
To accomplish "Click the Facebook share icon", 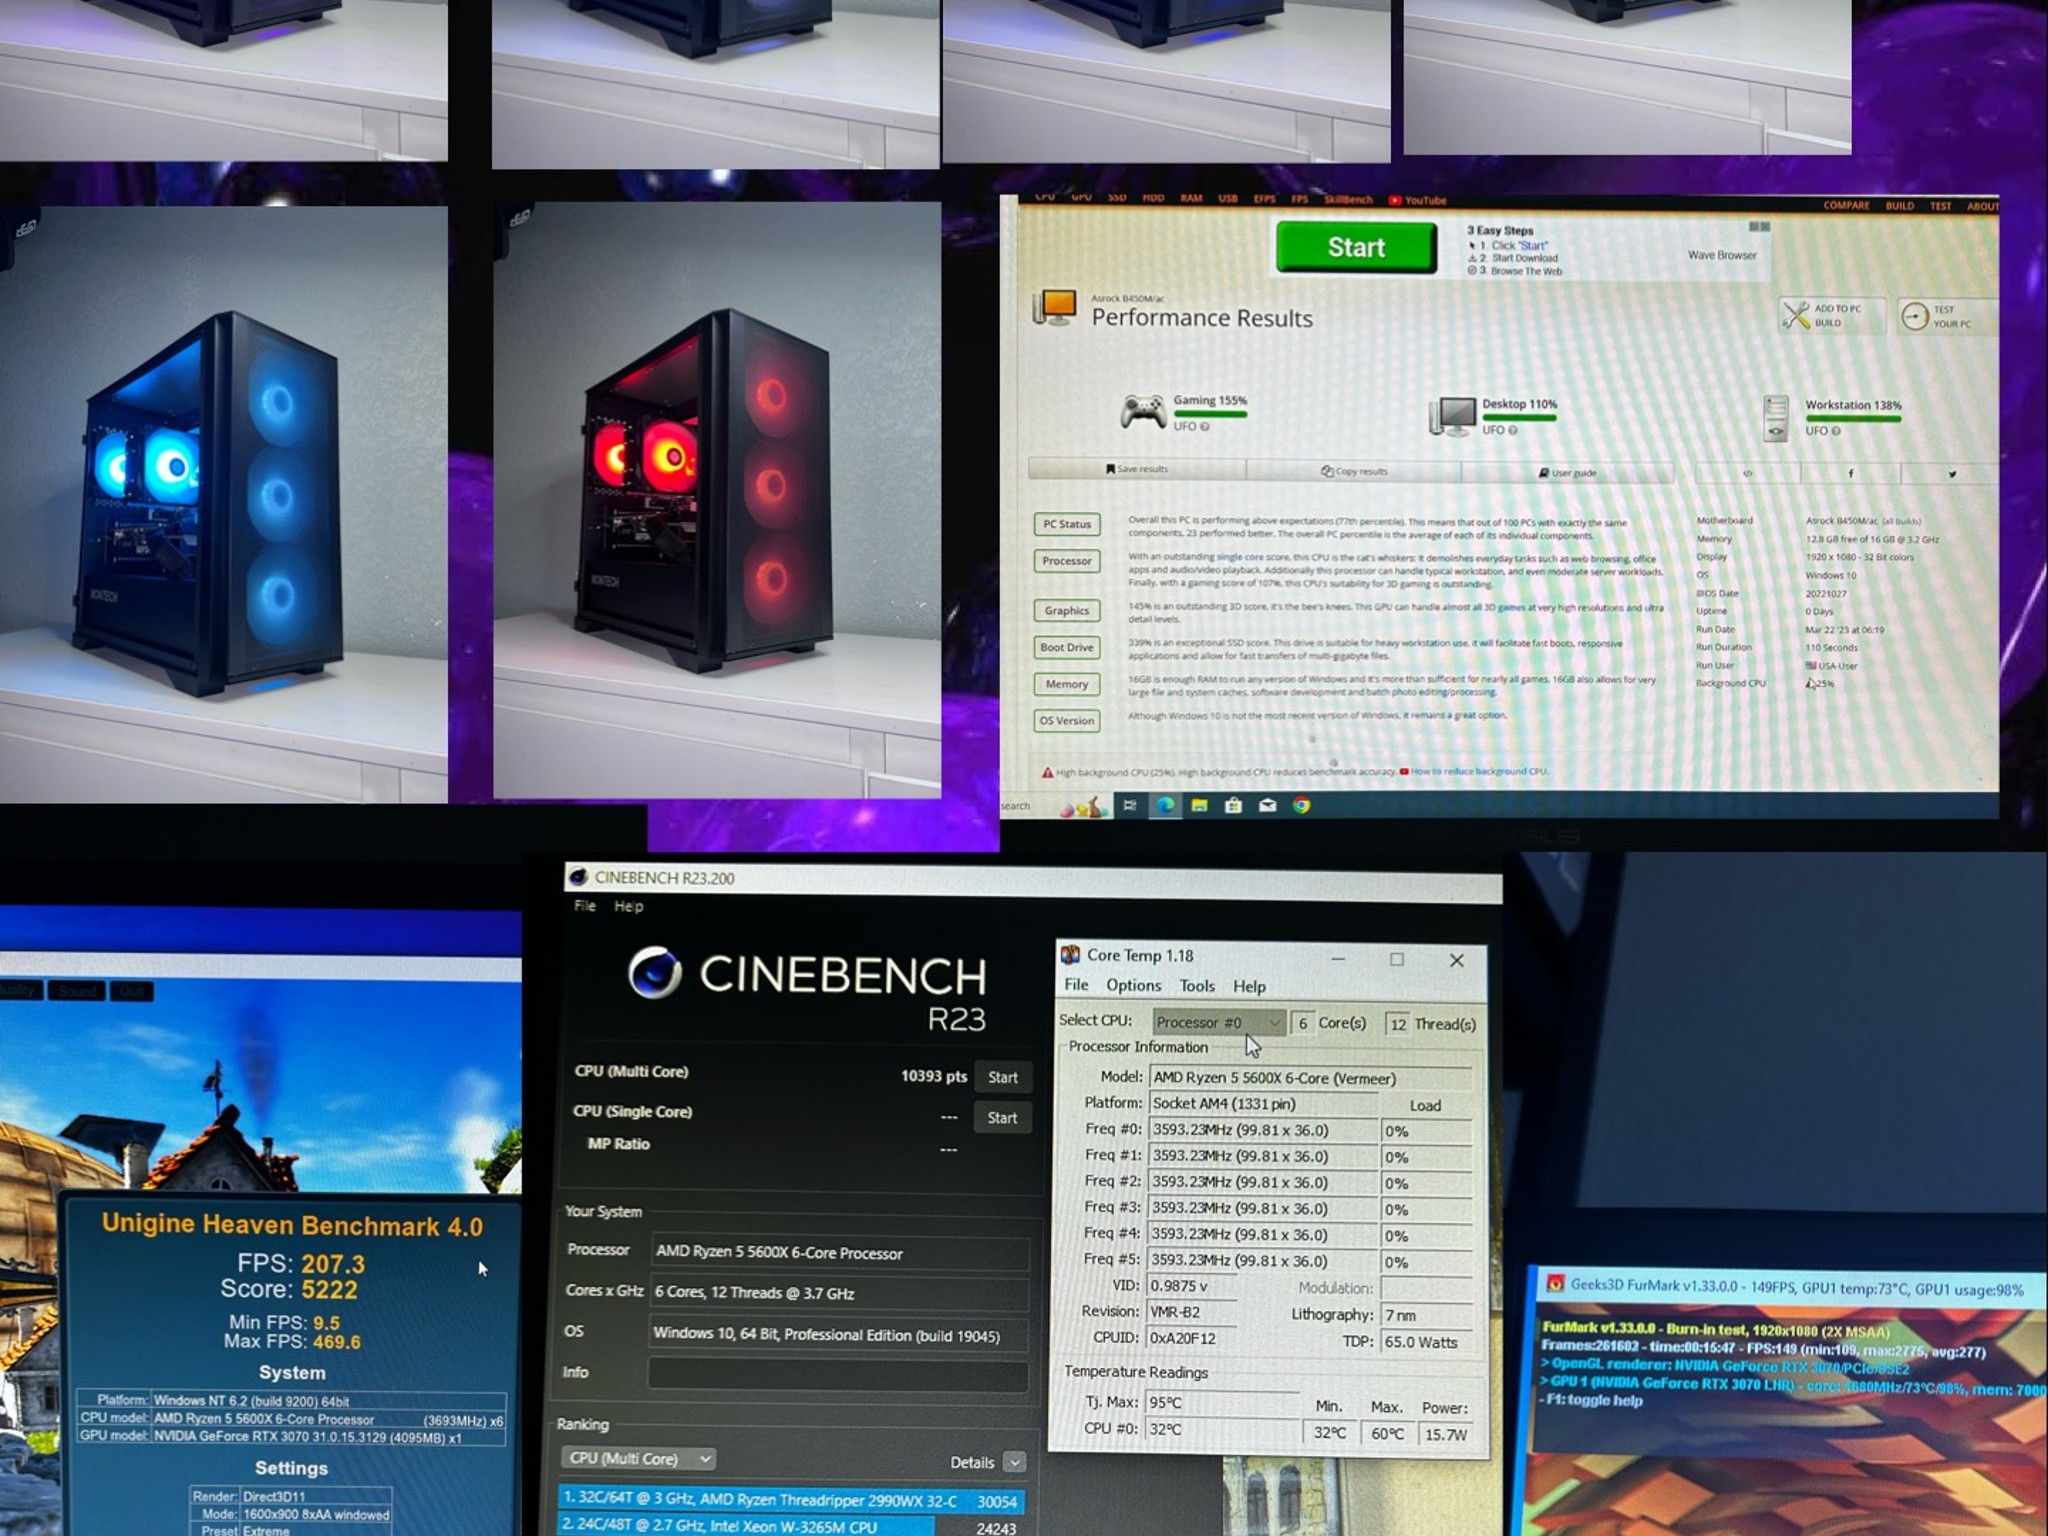I will click(x=1850, y=474).
